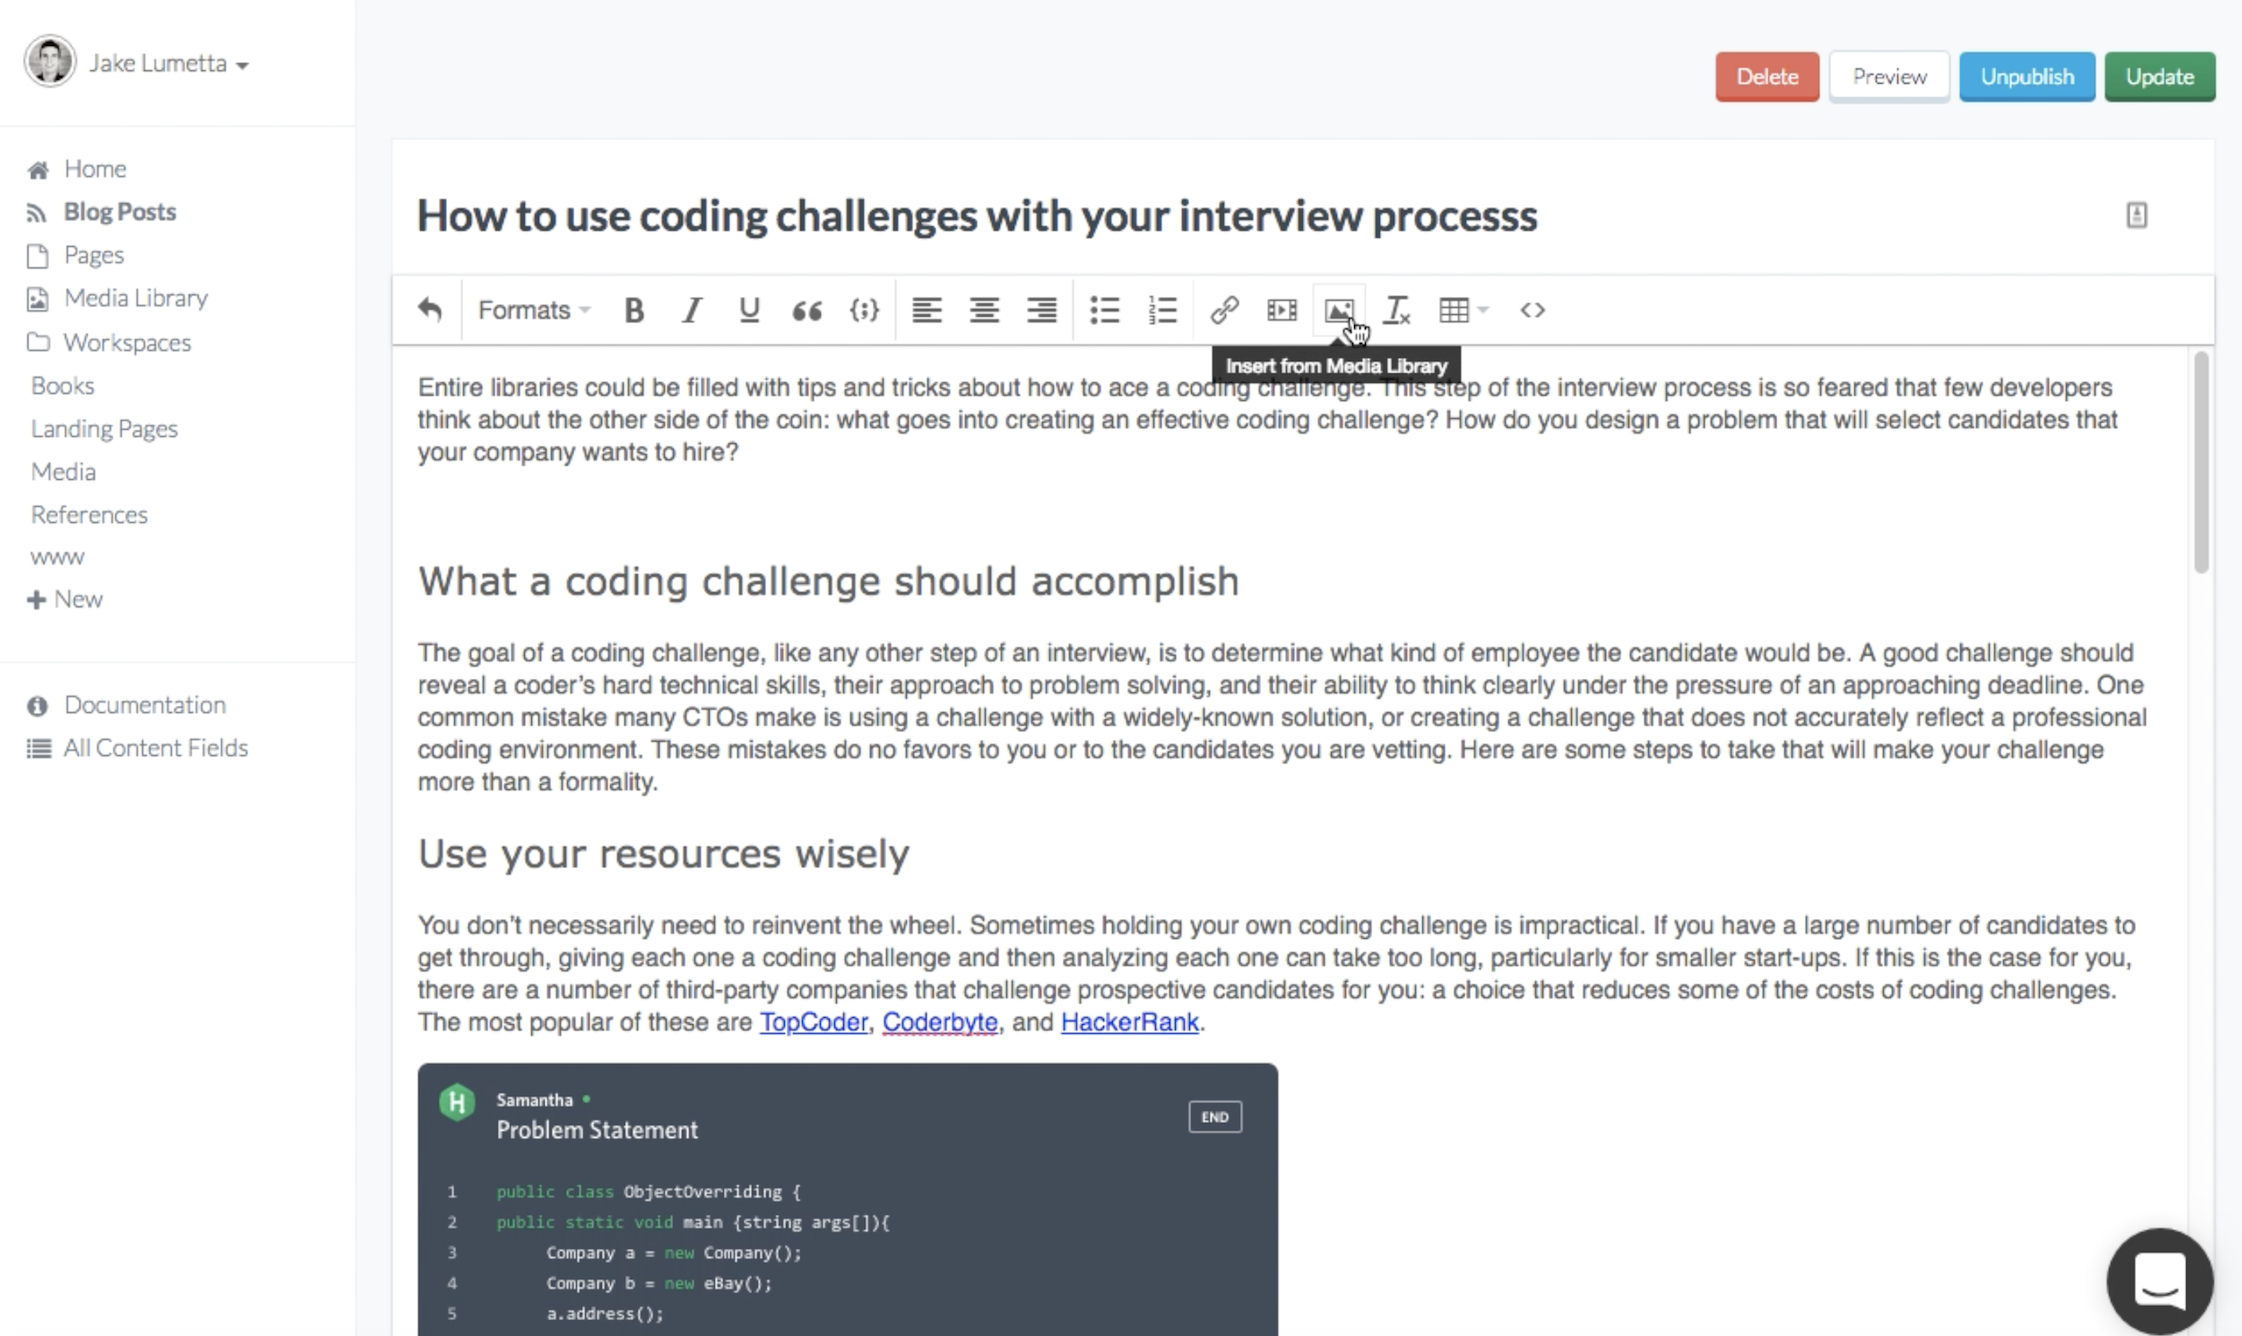This screenshot has height=1336, width=2242.
Task: Click the "Use your resources wisely" heading
Action: pyautogui.click(x=663, y=853)
